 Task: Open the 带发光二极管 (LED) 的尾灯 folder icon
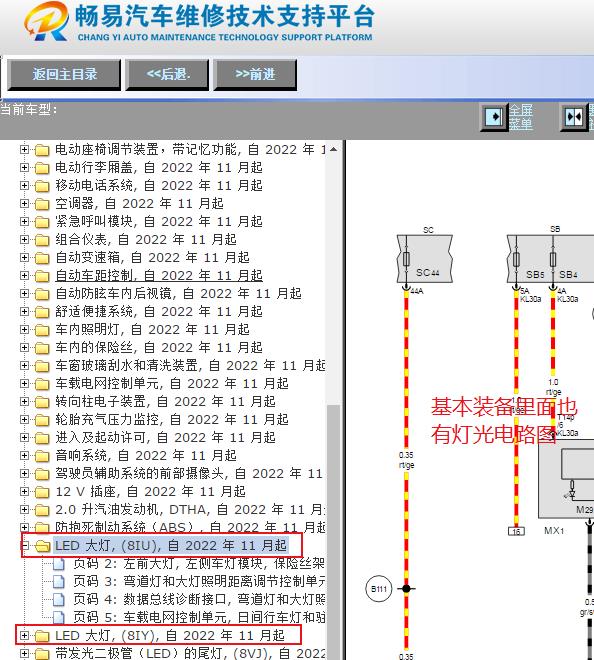click(42, 654)
